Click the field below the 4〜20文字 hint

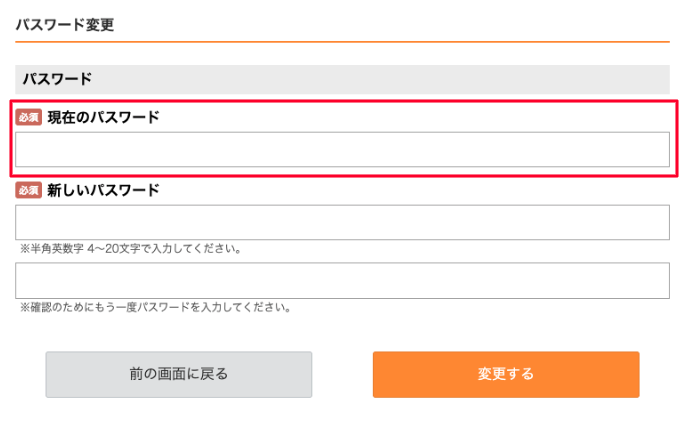pyautogui.click(x=342, y=280)
